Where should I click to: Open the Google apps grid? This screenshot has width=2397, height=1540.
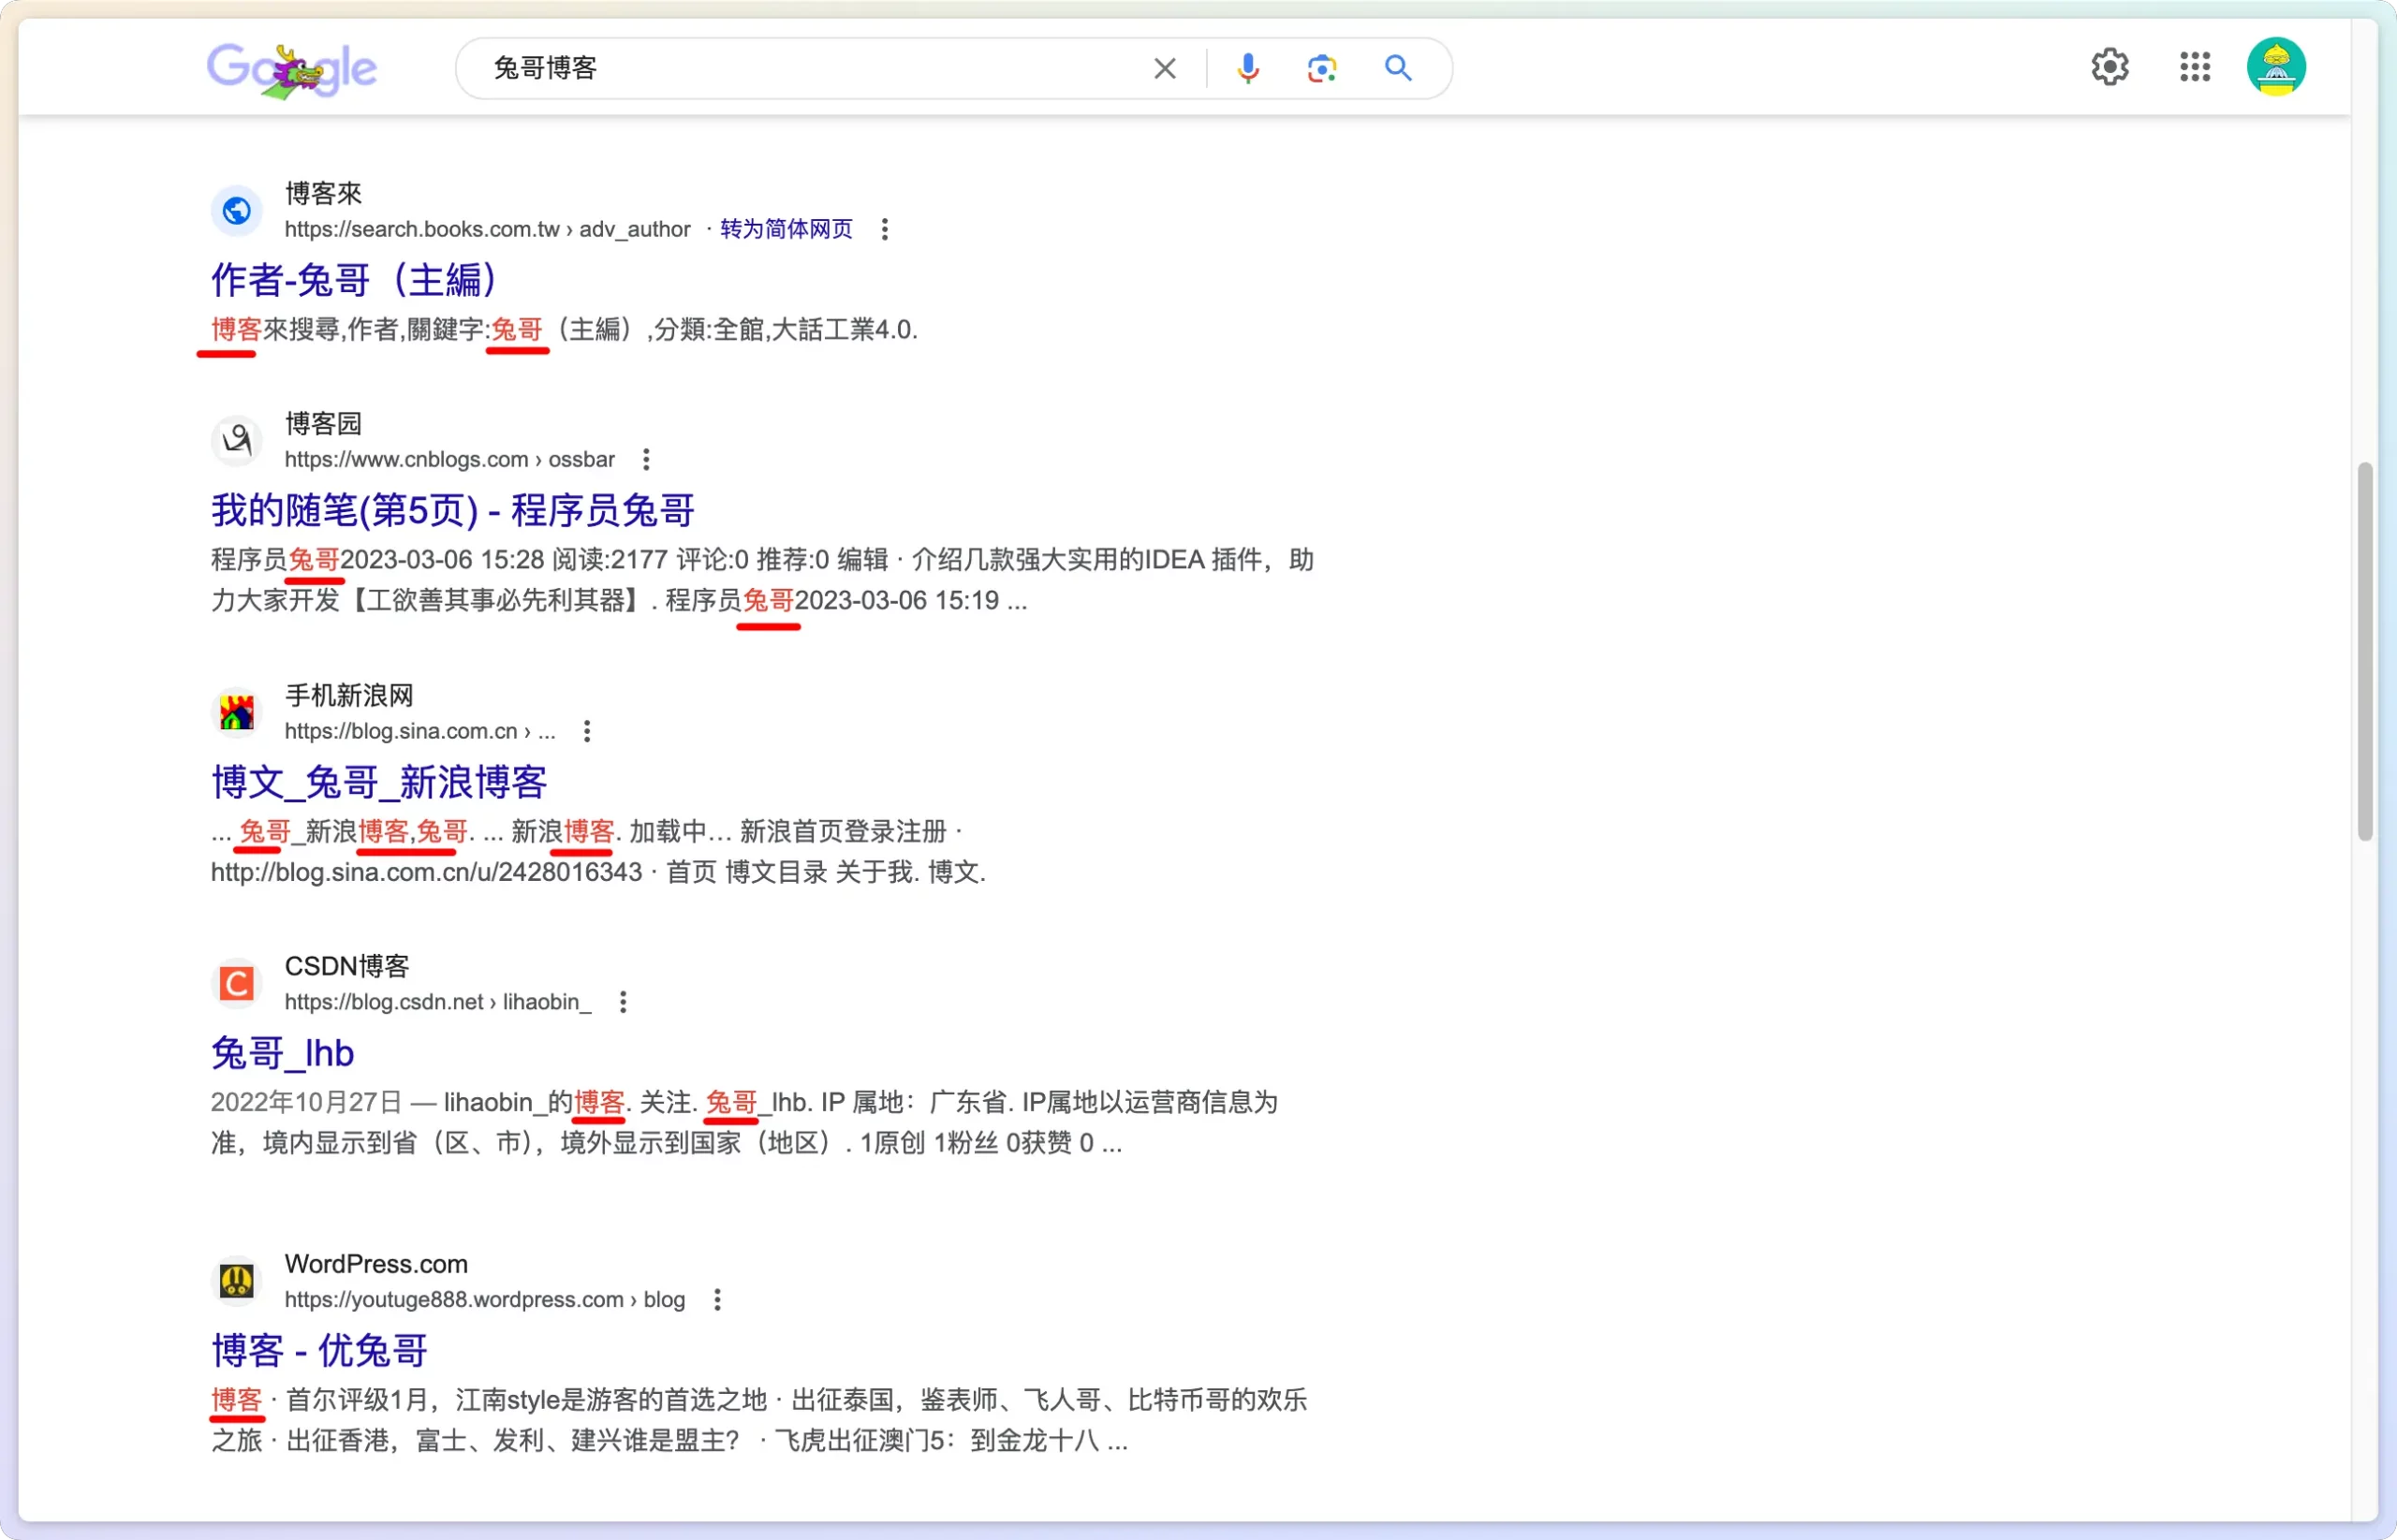[x=2194, y=67]
